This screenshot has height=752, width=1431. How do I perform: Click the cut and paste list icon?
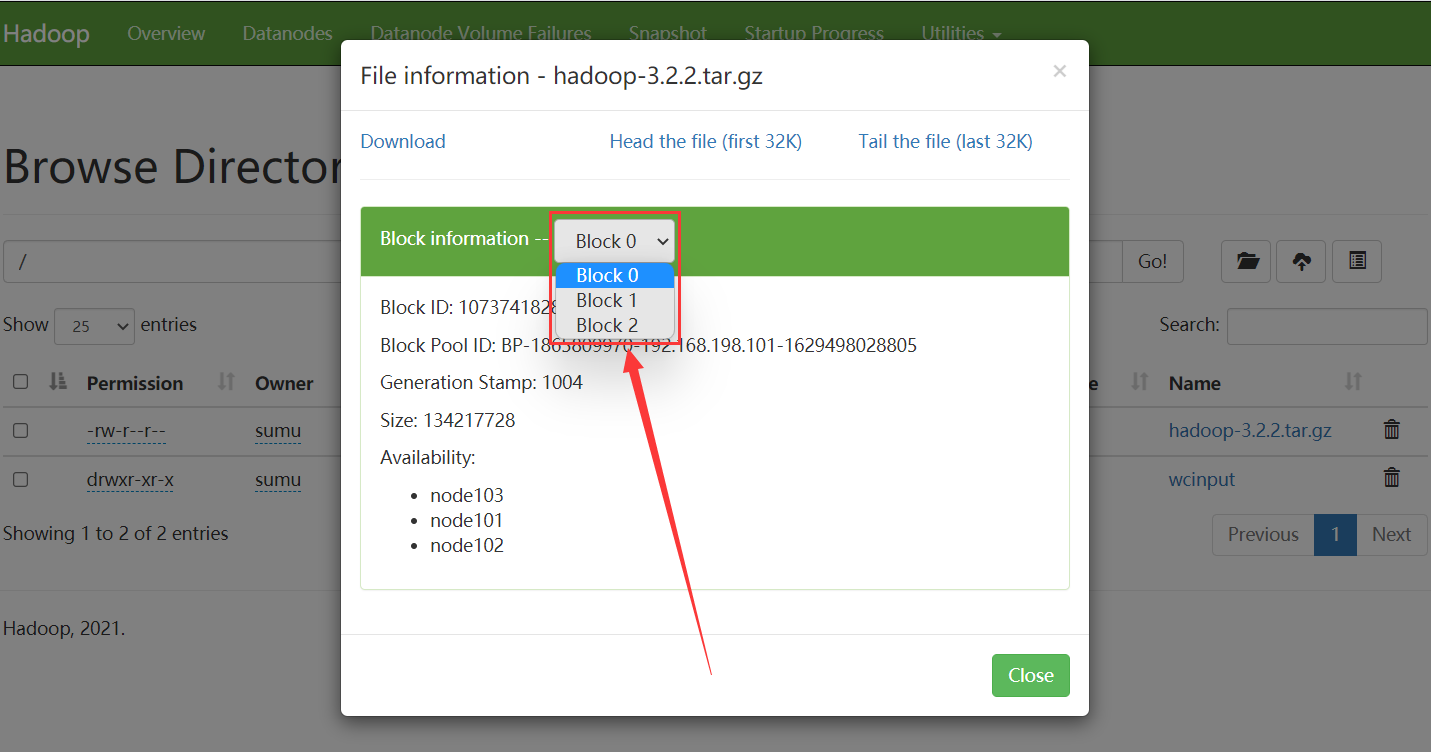1357,262
